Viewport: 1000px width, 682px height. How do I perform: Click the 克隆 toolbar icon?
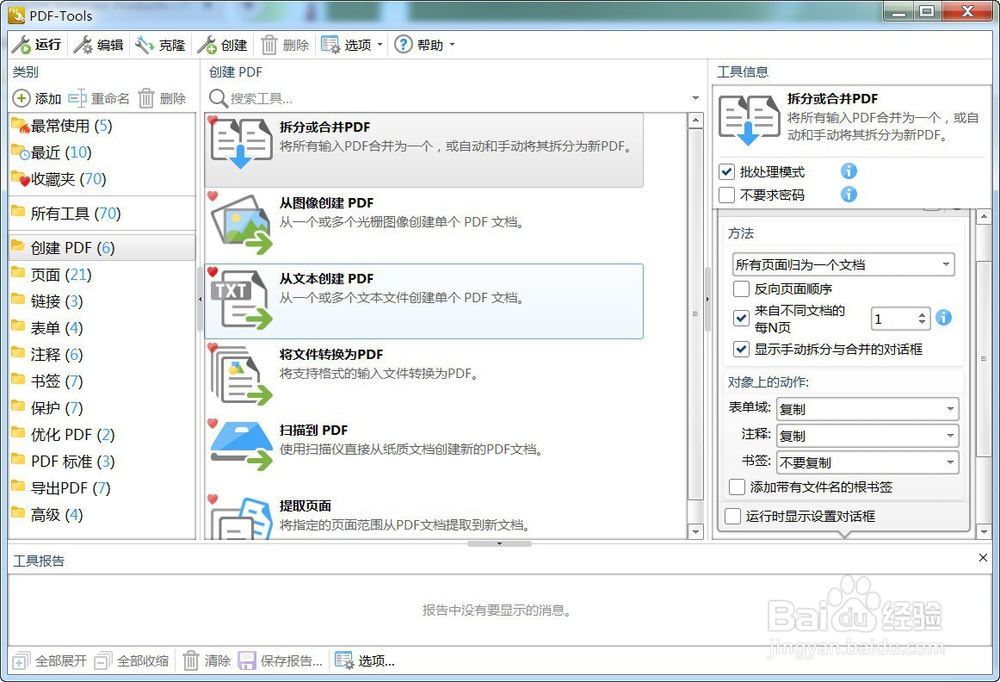coord(163,44)
